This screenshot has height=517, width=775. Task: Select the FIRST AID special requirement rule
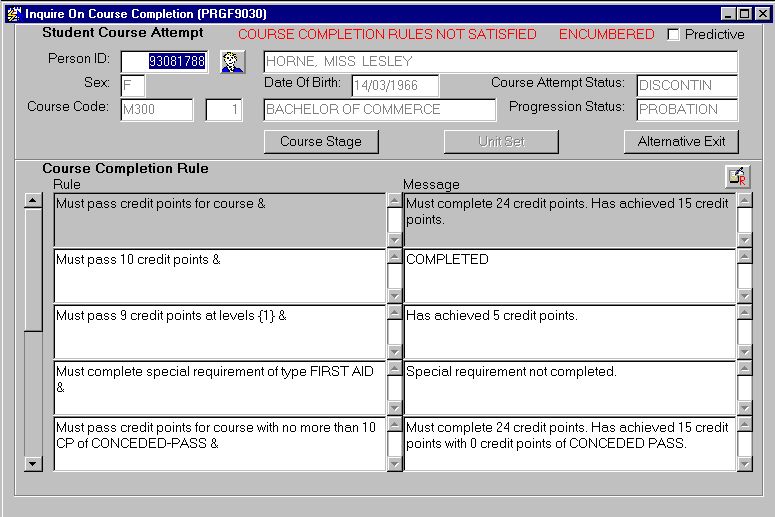219,387
